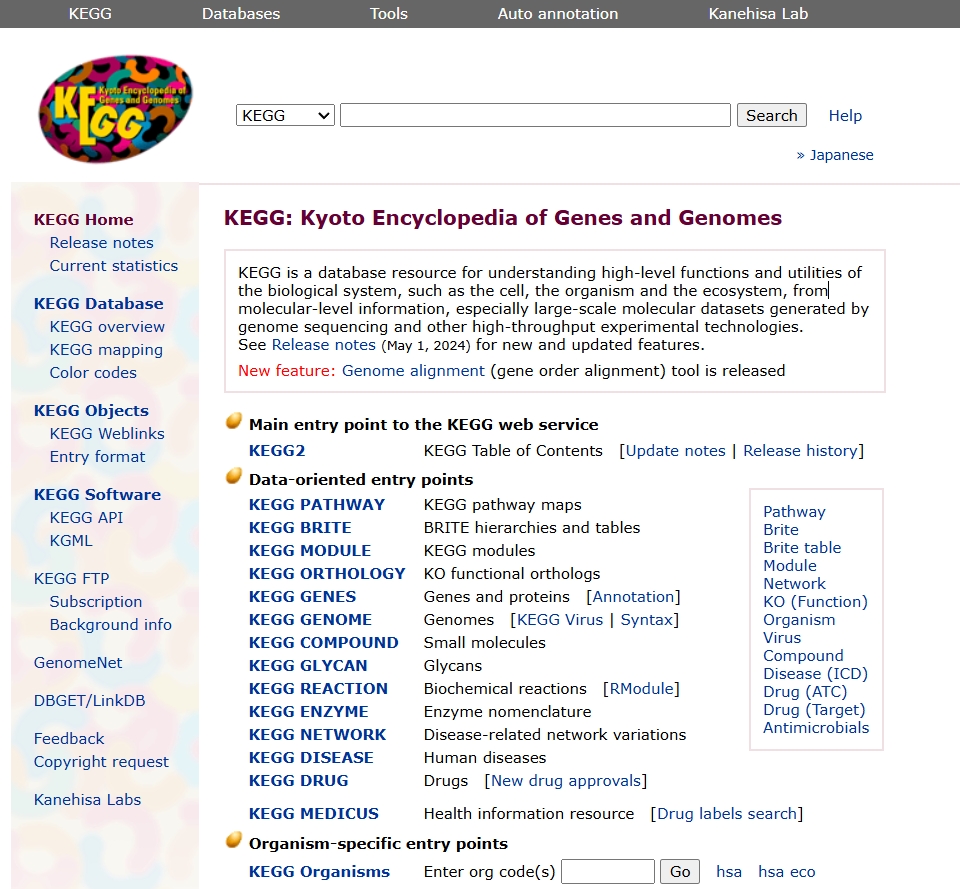This screenshot has height=889, width=960.
Task: Open KEGG API sidebar link
Action: [x=86, y=517]
